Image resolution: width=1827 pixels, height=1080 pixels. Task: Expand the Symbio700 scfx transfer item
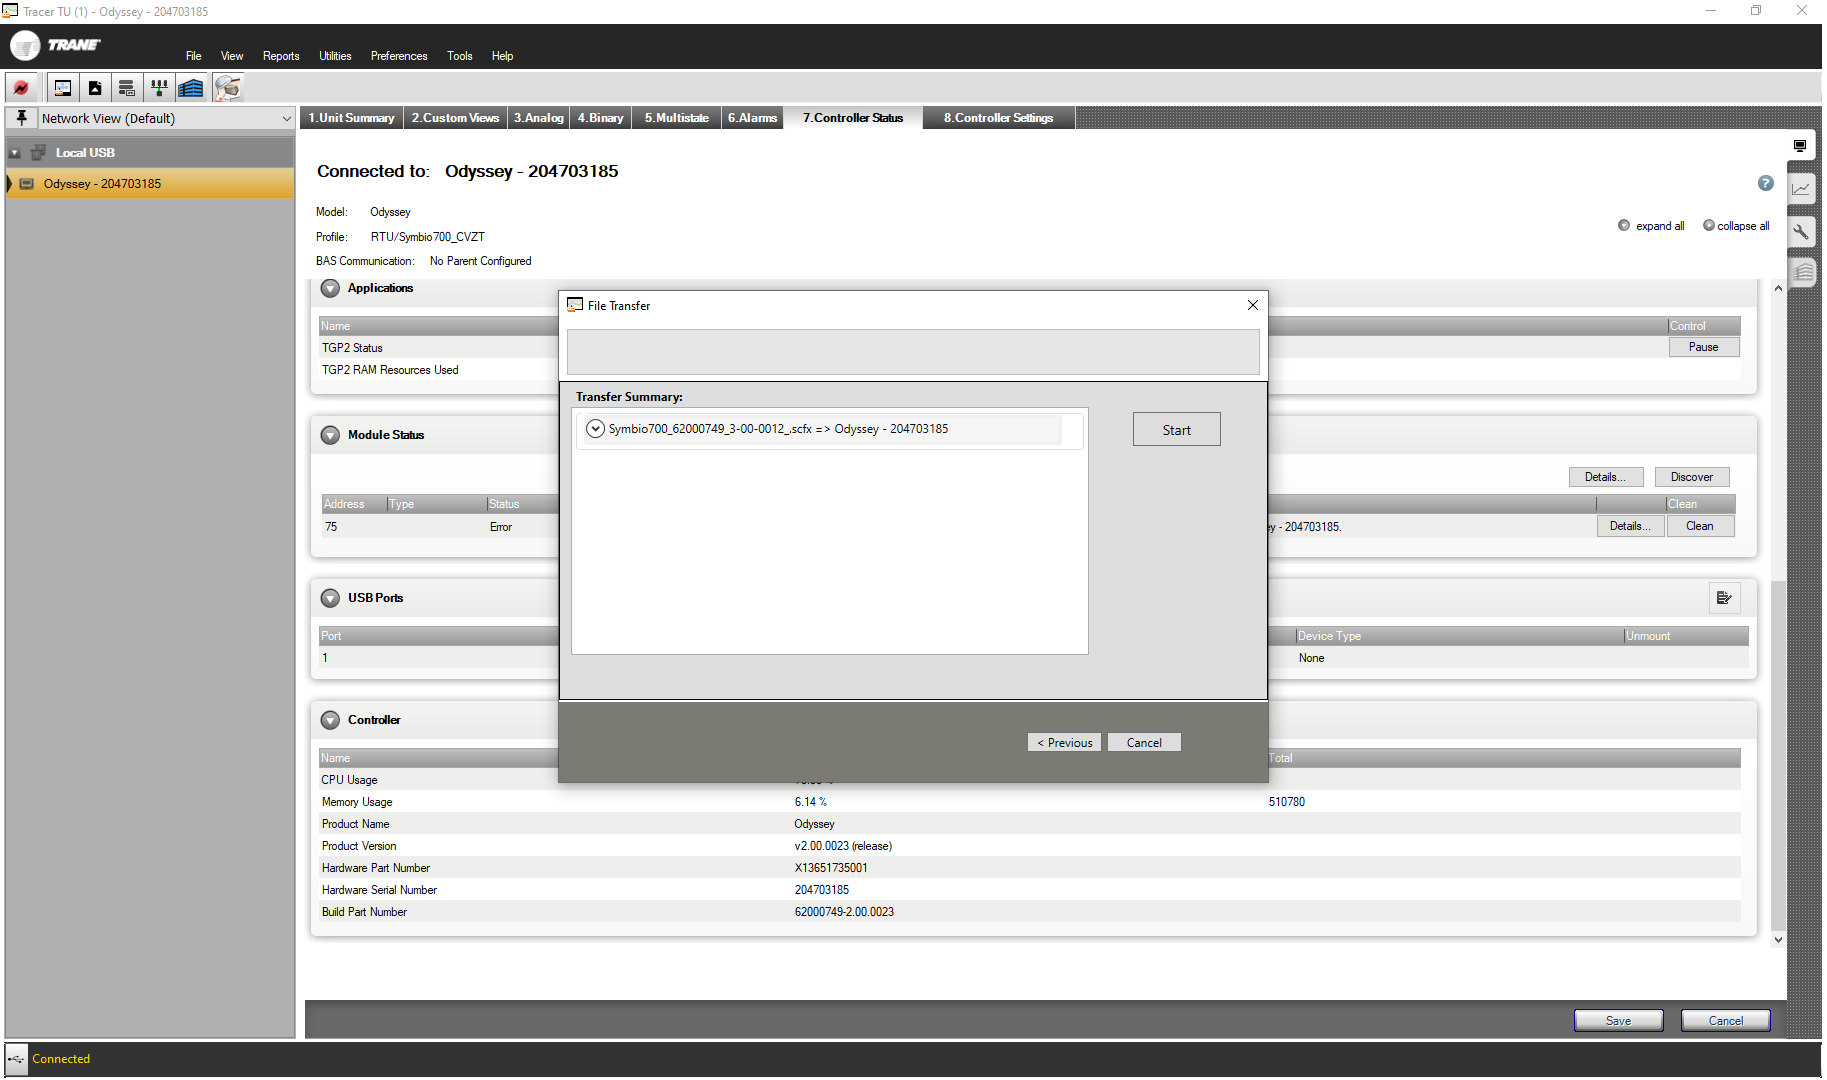(x=595, y=429)
